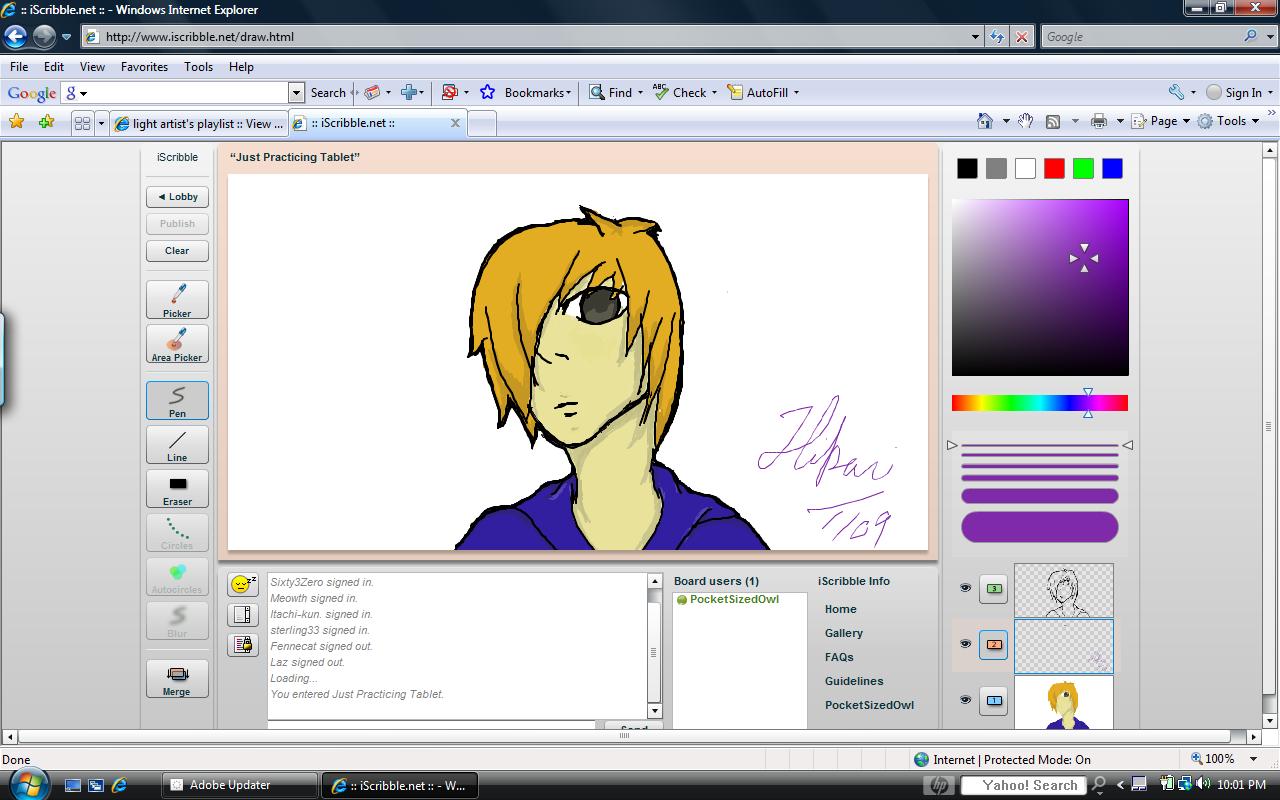Select the Area Picker tool
Screen dimensions: 1280x800
pyautogui.click(x=177, y=344)
